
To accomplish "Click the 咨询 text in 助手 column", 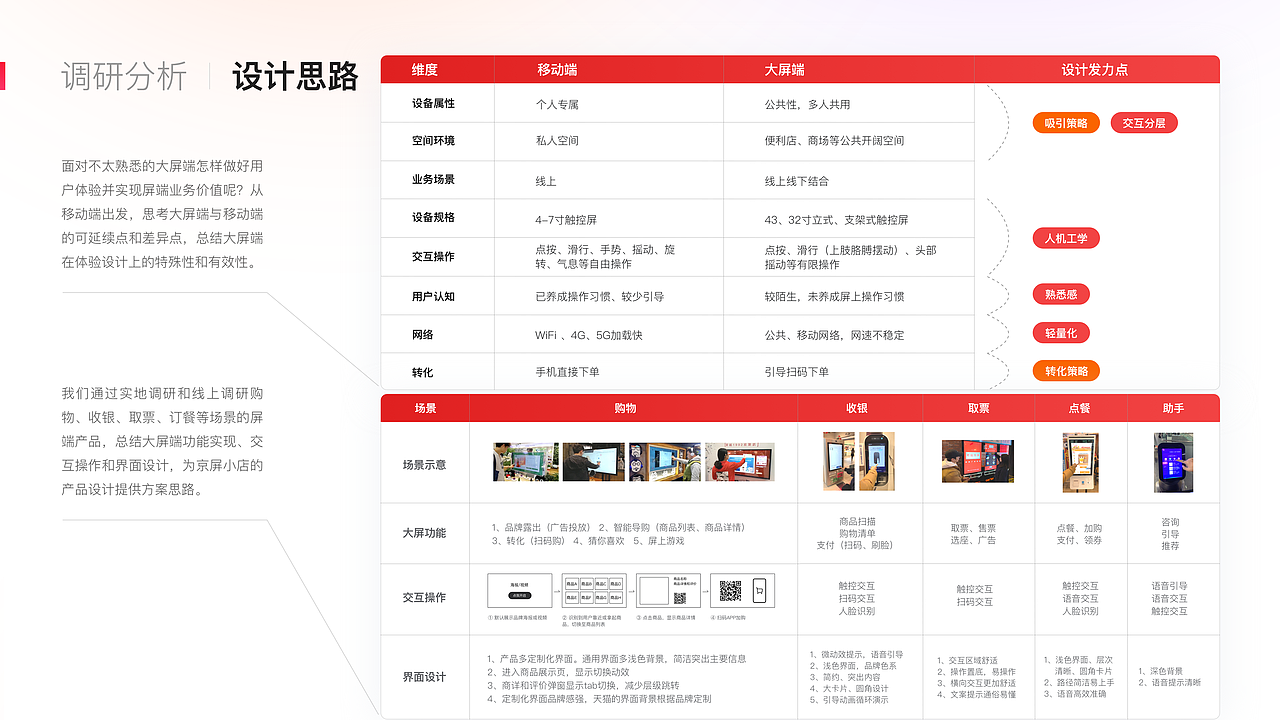I will pyautogui.click(x=1170, y=522).
